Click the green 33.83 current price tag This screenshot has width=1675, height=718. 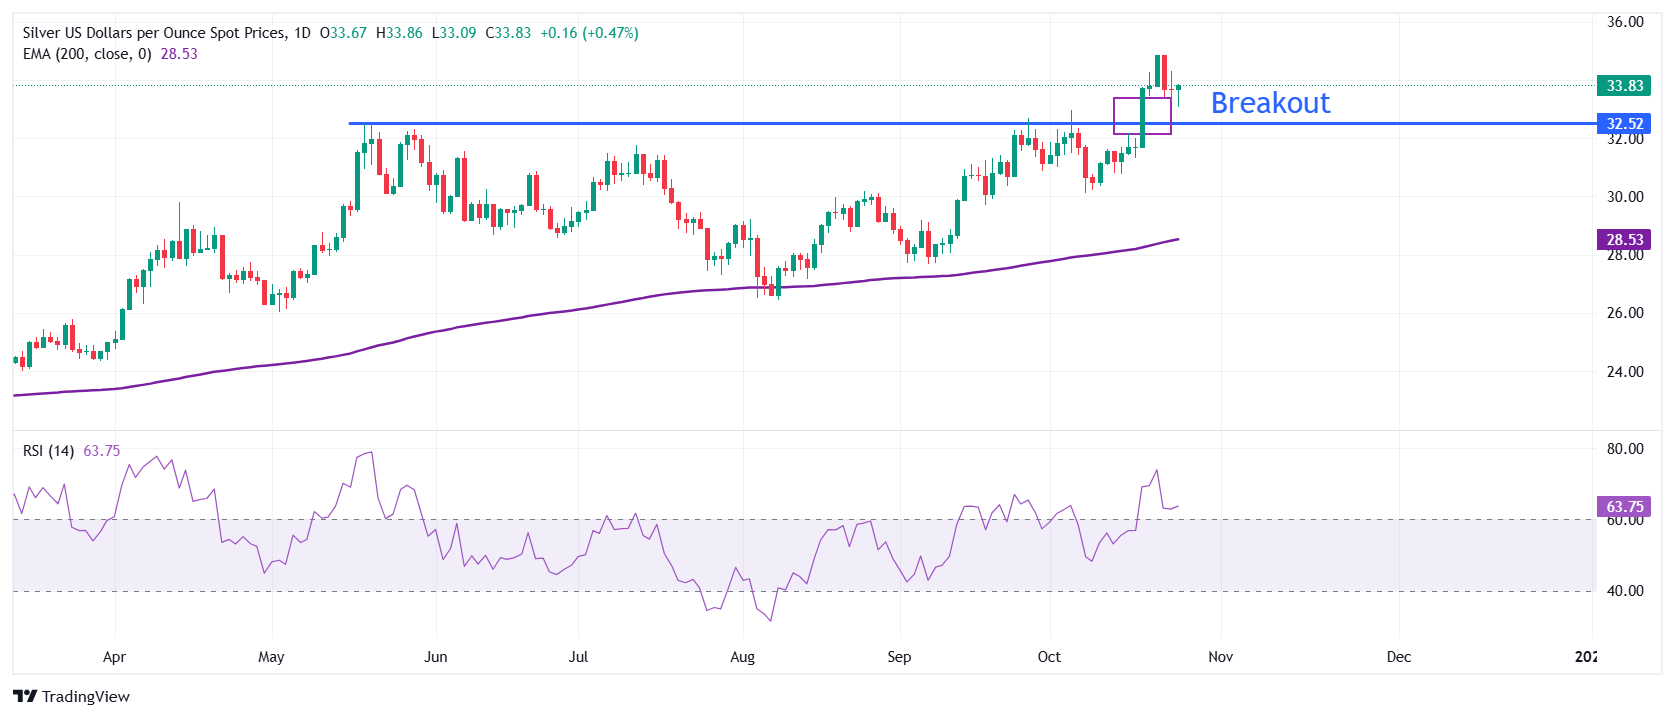pos(1624,86)
